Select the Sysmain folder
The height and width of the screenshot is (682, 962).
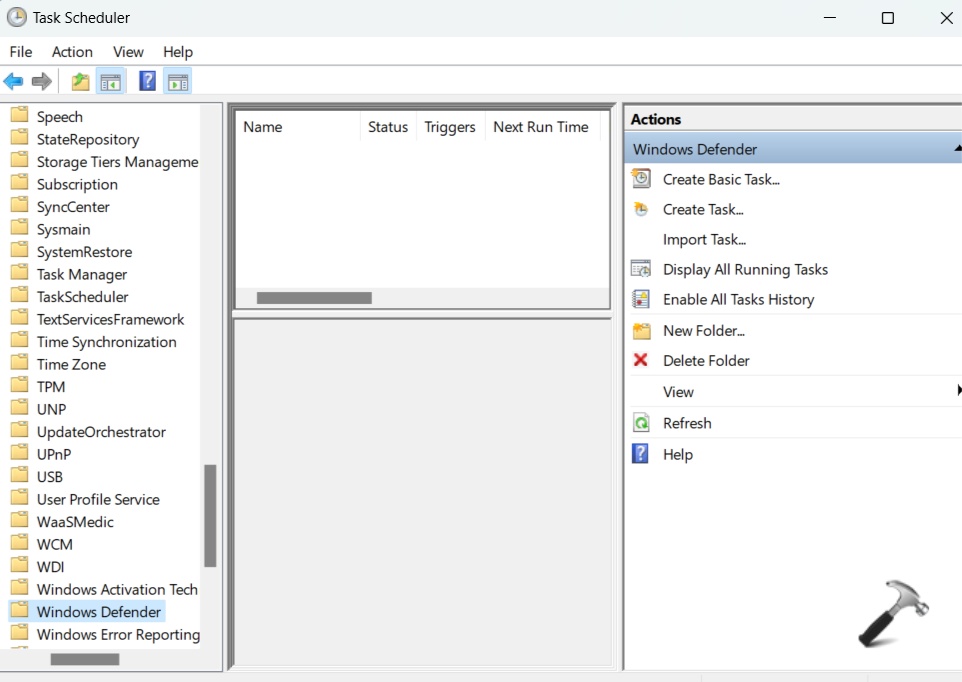point(63,229)
